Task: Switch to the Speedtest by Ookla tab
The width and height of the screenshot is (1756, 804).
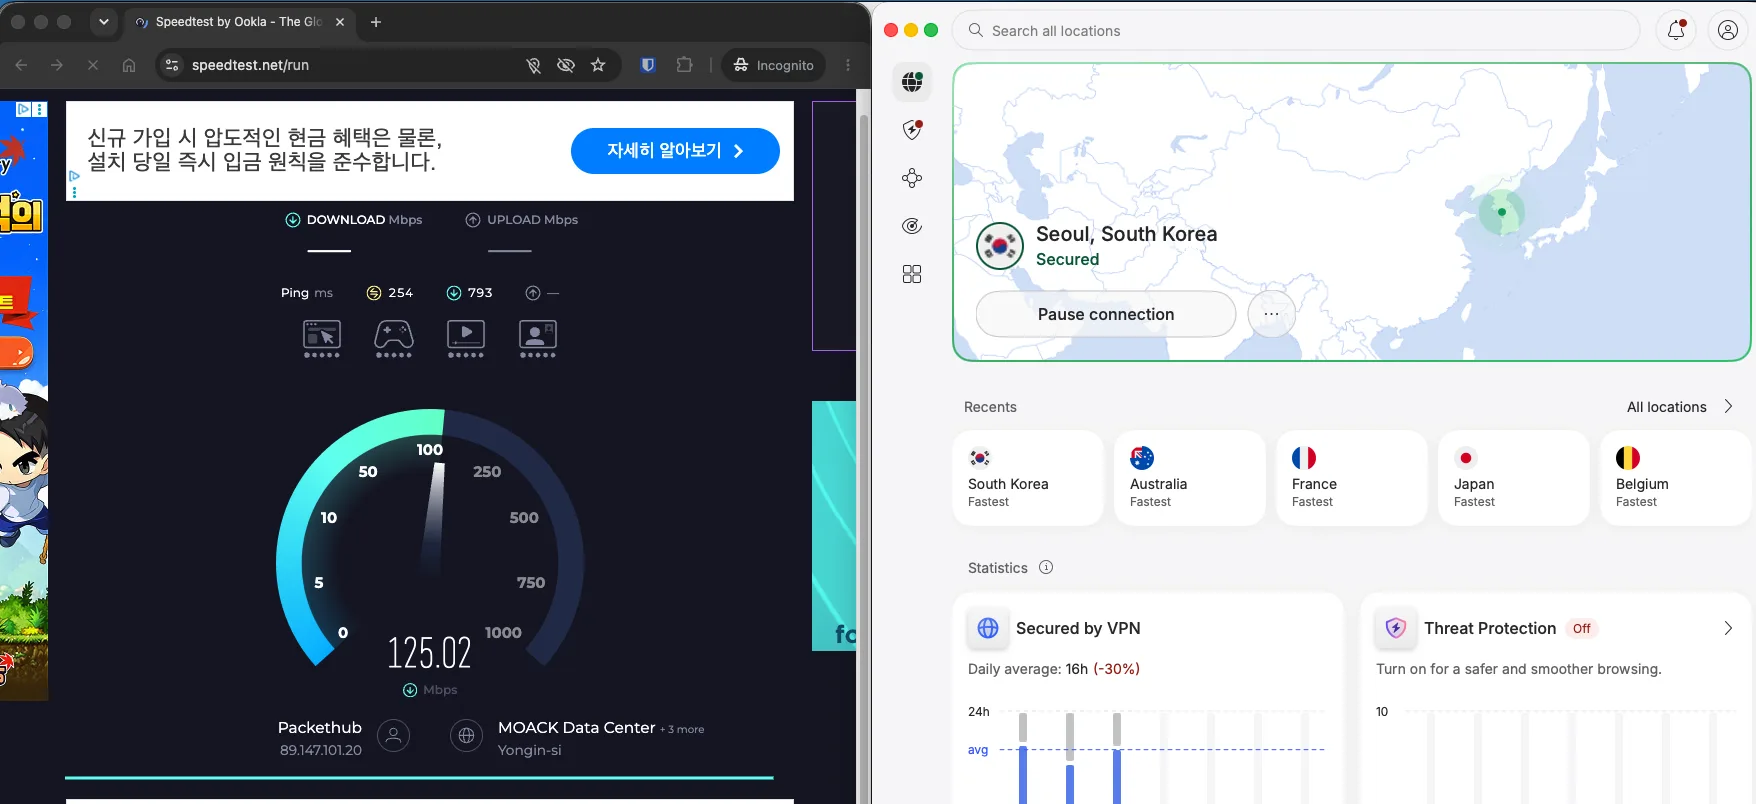Action: 238,21
